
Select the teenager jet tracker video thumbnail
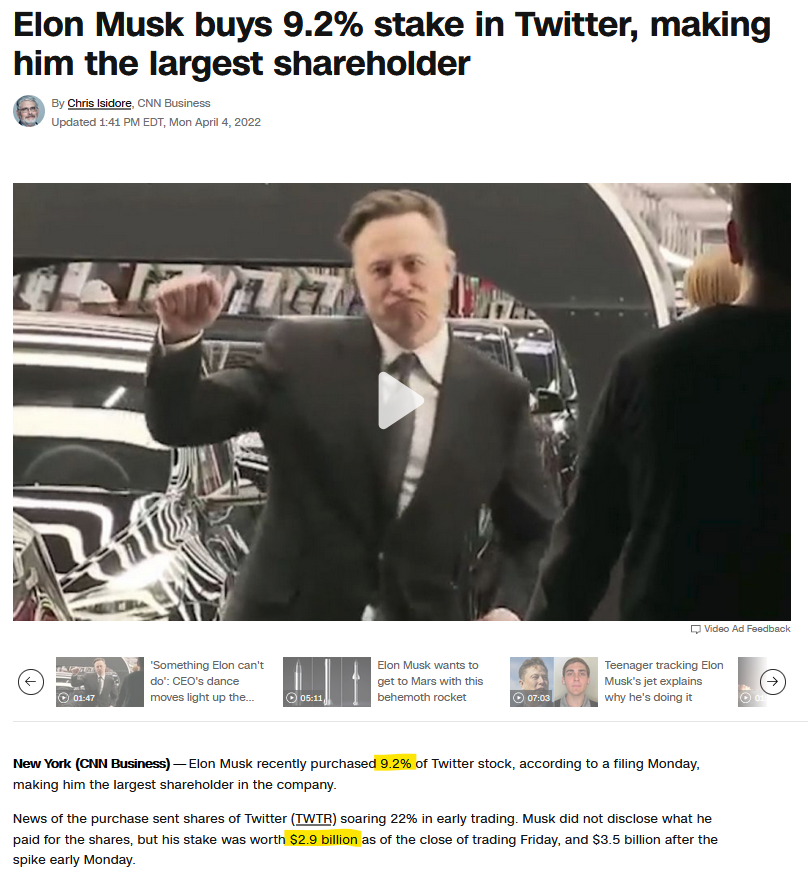[553, 682]
